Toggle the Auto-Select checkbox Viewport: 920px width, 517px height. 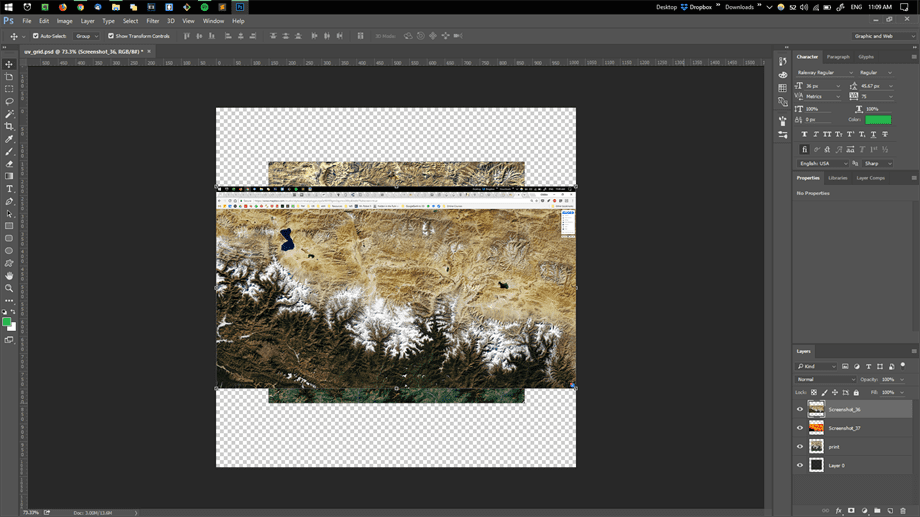click(x=36, y=36)
